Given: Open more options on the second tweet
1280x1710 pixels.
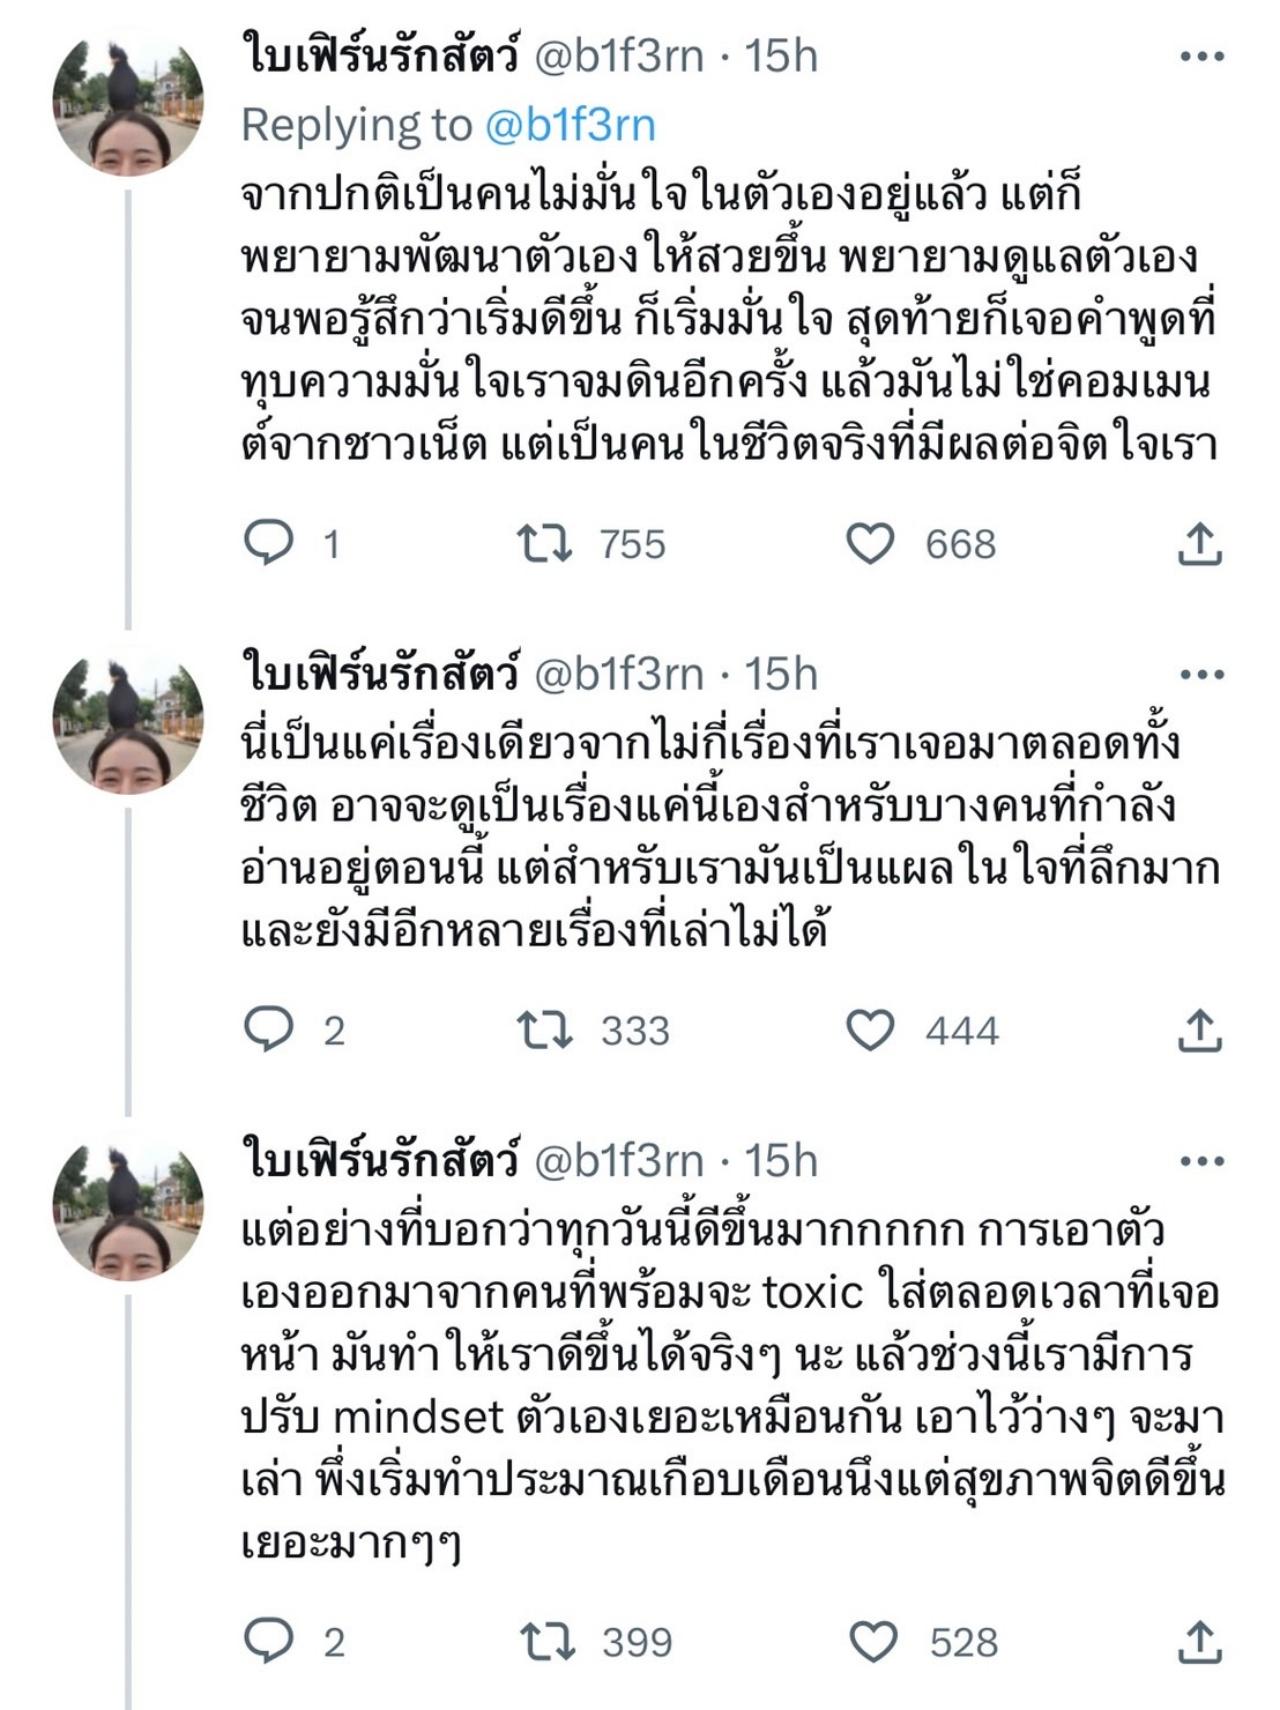Looking at the screenshot, I should coord(1201,674).
